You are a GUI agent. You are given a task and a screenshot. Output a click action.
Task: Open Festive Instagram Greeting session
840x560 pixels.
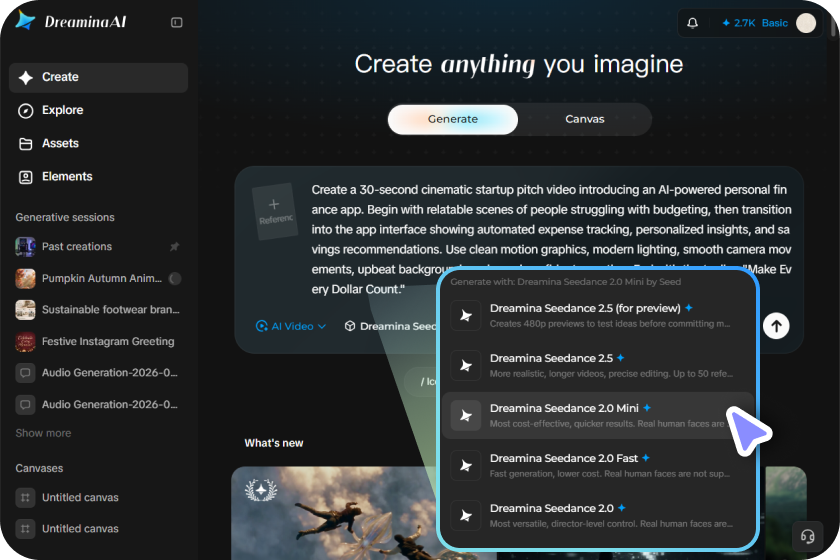tap(99, 341)
